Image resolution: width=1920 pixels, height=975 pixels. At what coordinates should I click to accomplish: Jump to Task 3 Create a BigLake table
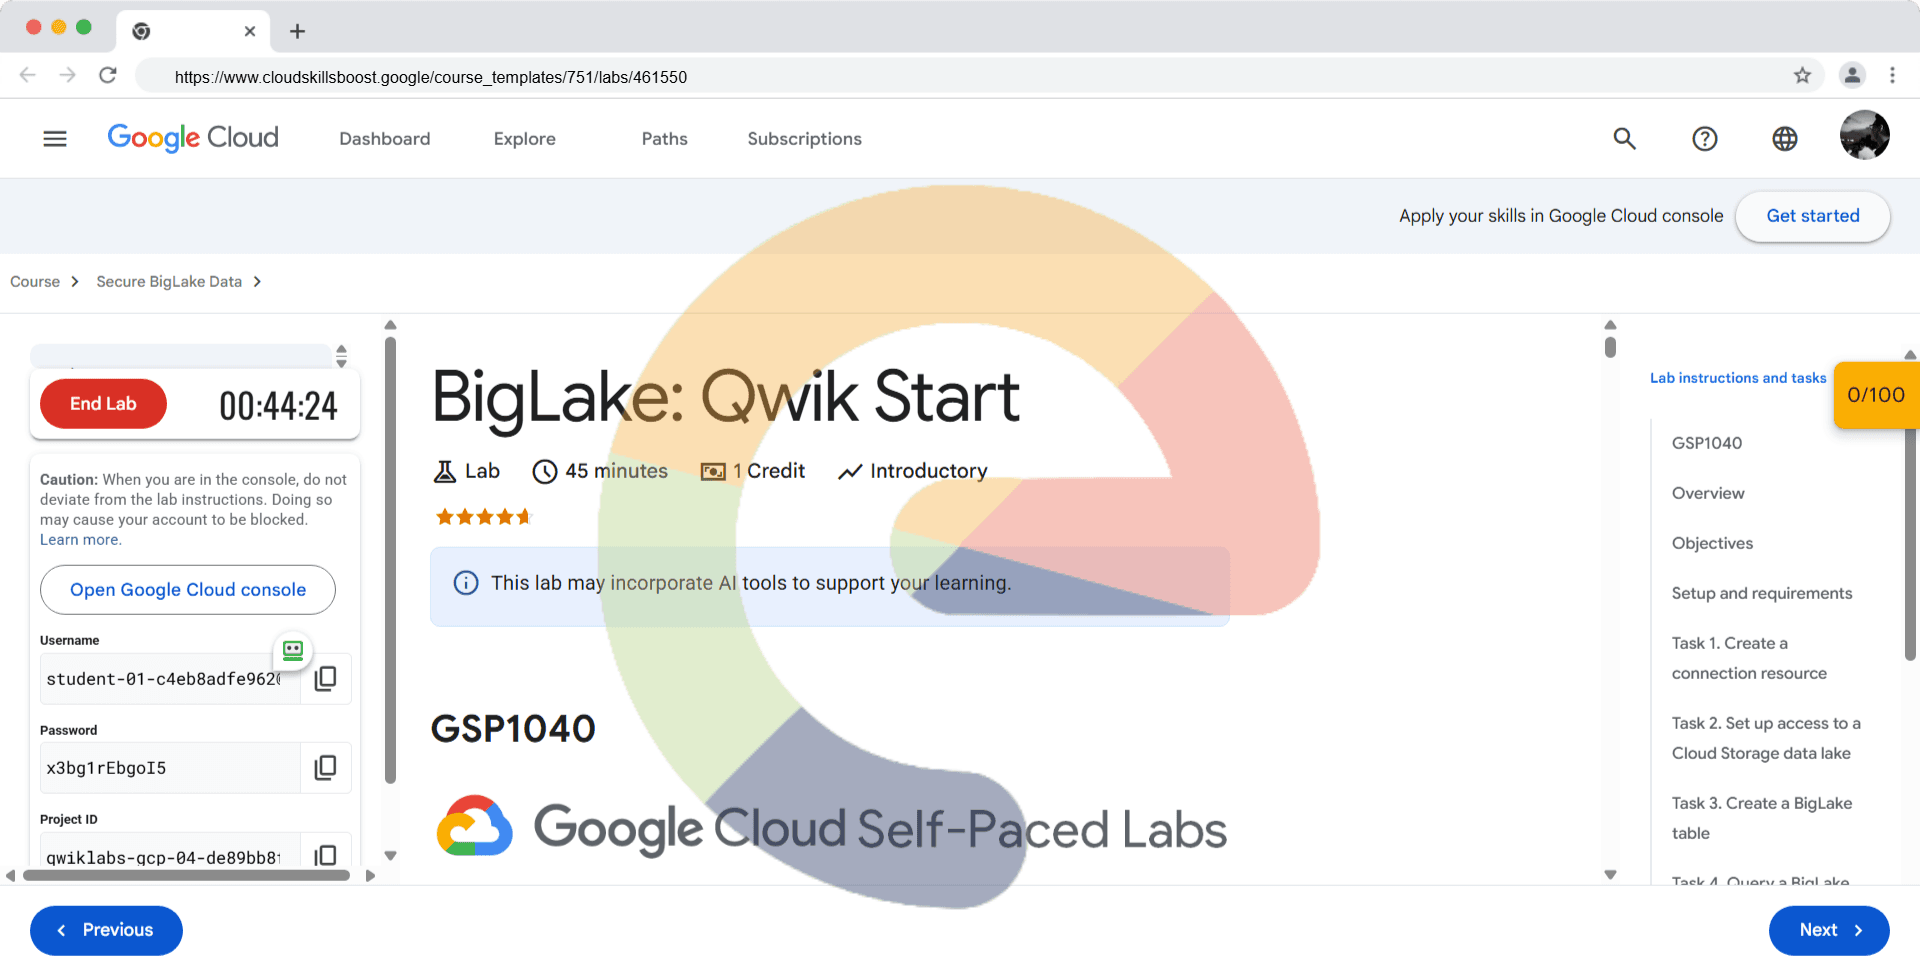pos(1762,818)
